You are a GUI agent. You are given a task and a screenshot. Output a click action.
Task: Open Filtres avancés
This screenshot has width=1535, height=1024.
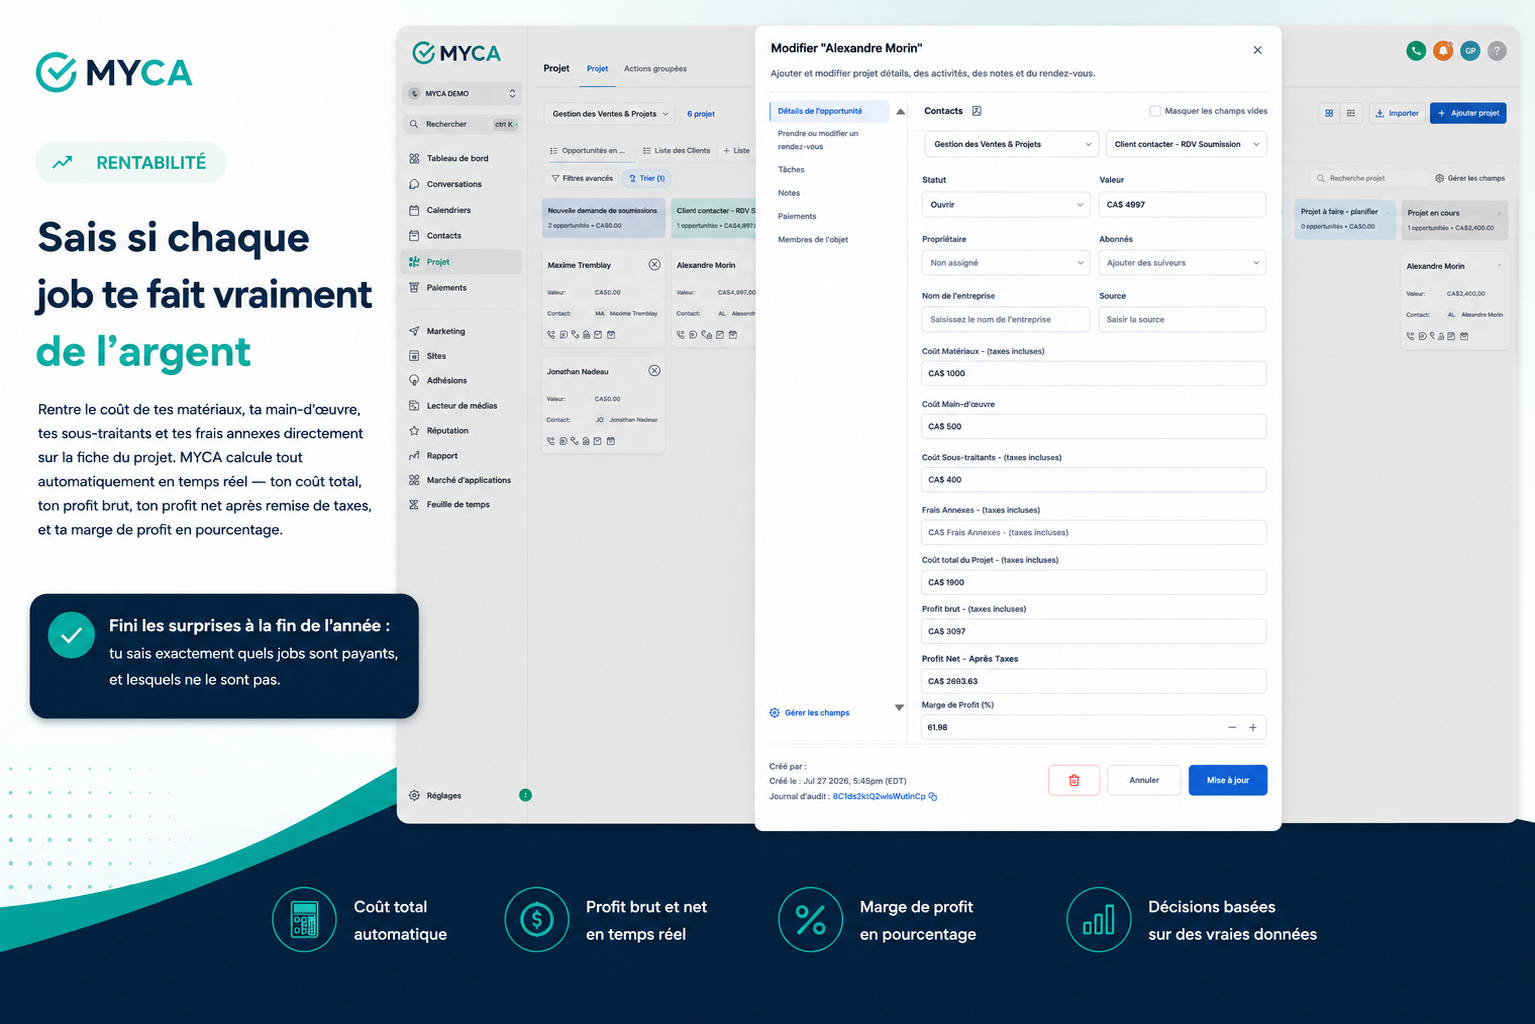click(582, 178)
